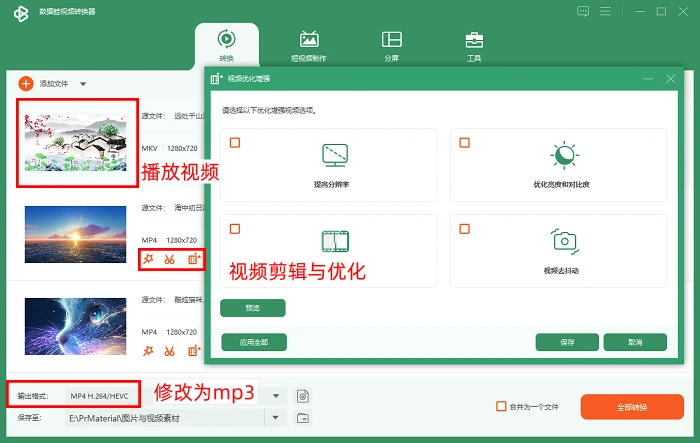Enable the 提高分辨率 checkbox
Screen dimensions: 700x443
(x=235, y=142)
